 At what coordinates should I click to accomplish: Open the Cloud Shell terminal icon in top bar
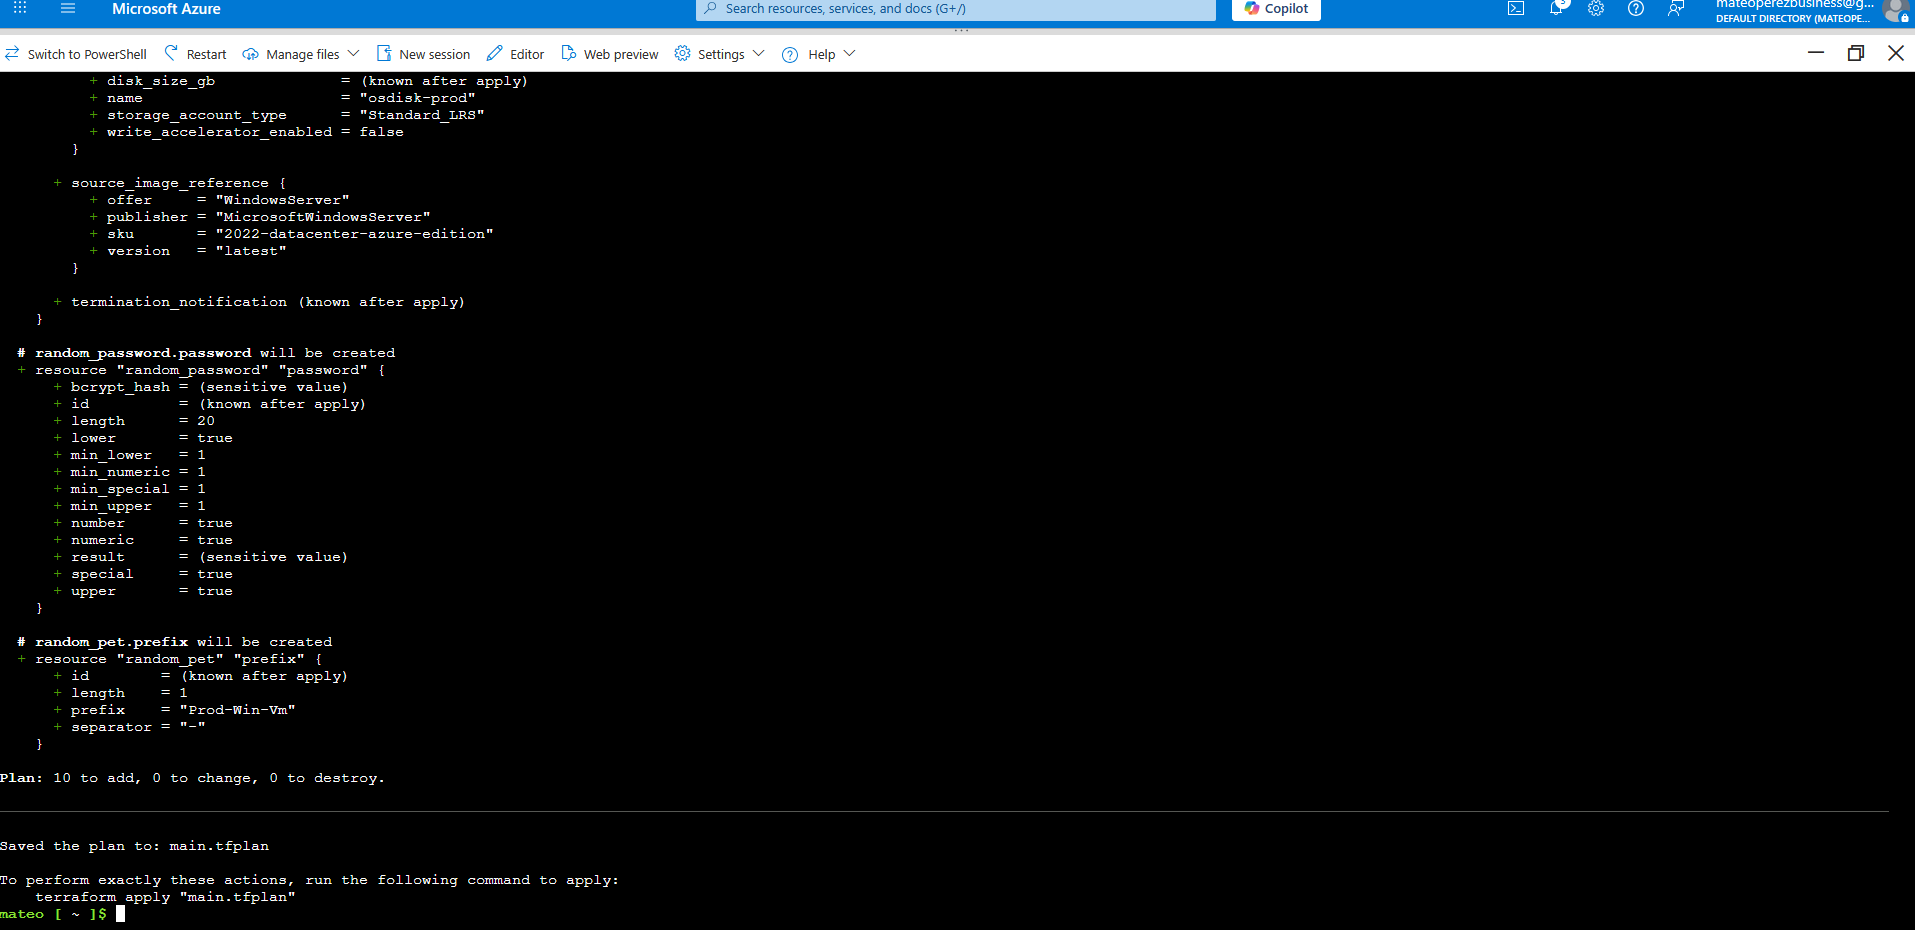point(1516,9)
